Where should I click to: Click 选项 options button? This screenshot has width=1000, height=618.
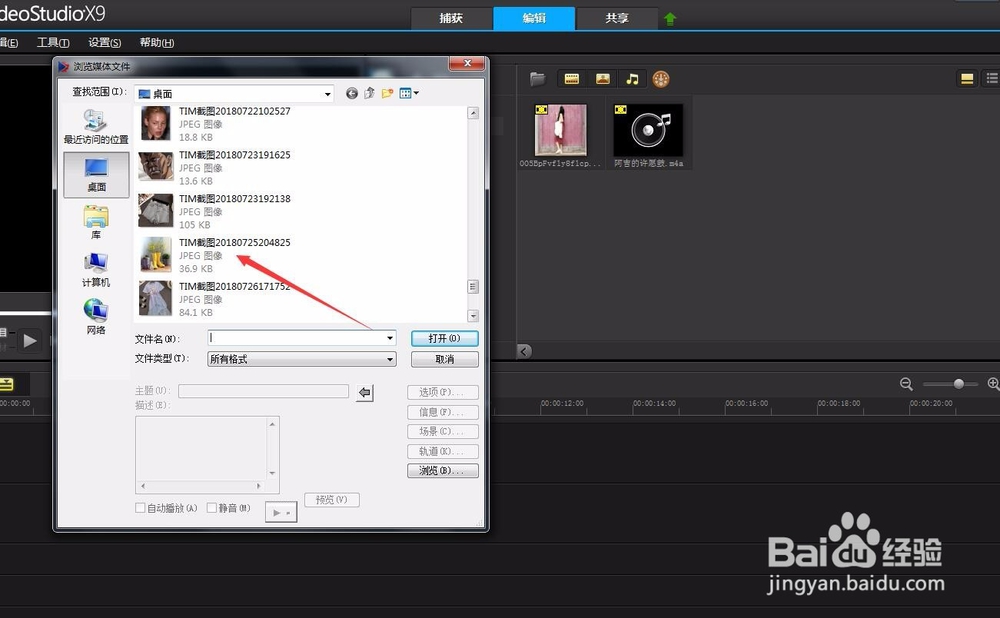point(443,392)
